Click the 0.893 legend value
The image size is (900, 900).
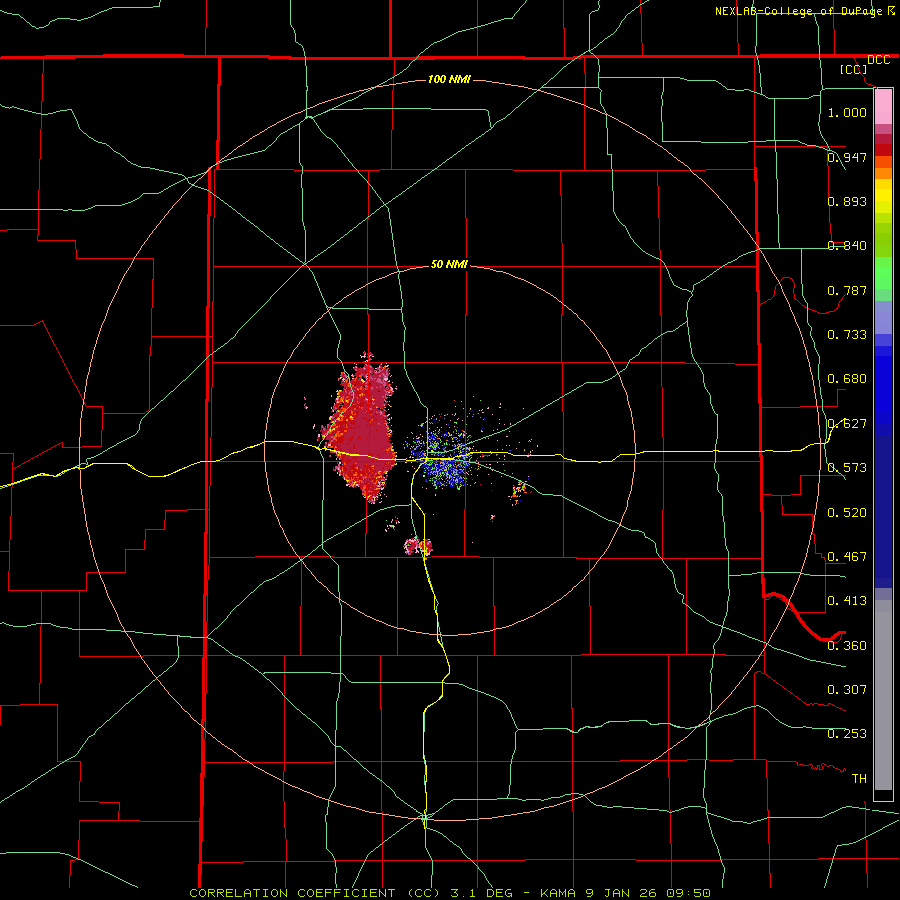pos(847,201)
